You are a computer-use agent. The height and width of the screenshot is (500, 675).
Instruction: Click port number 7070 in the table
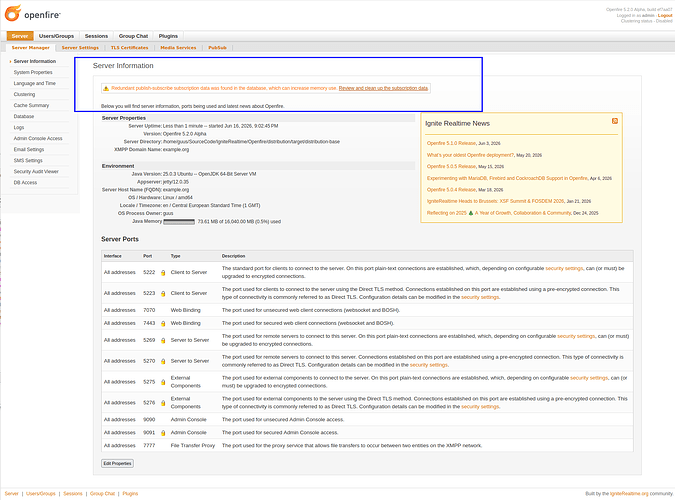click(x=149, y=310)
